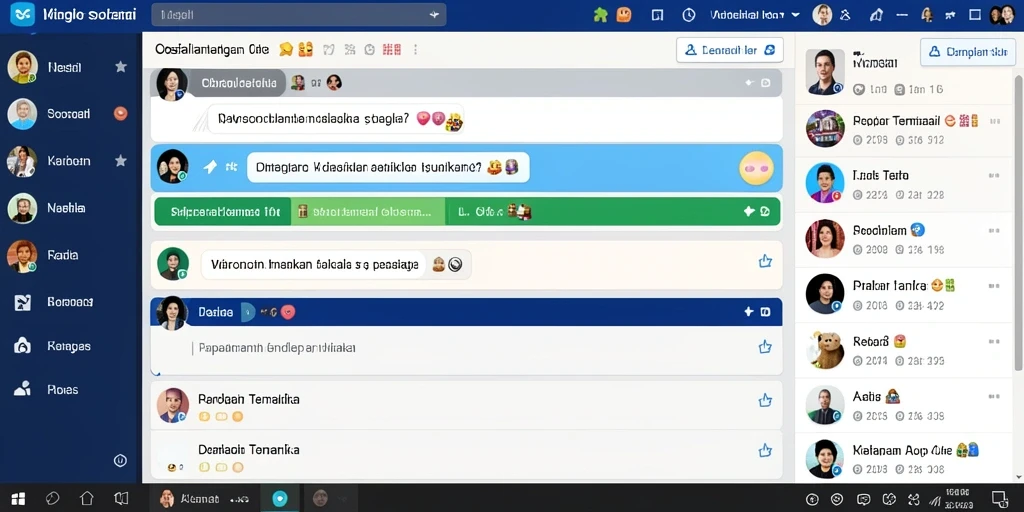Click the Campianatiar button in the right panel

pos(968,52)
